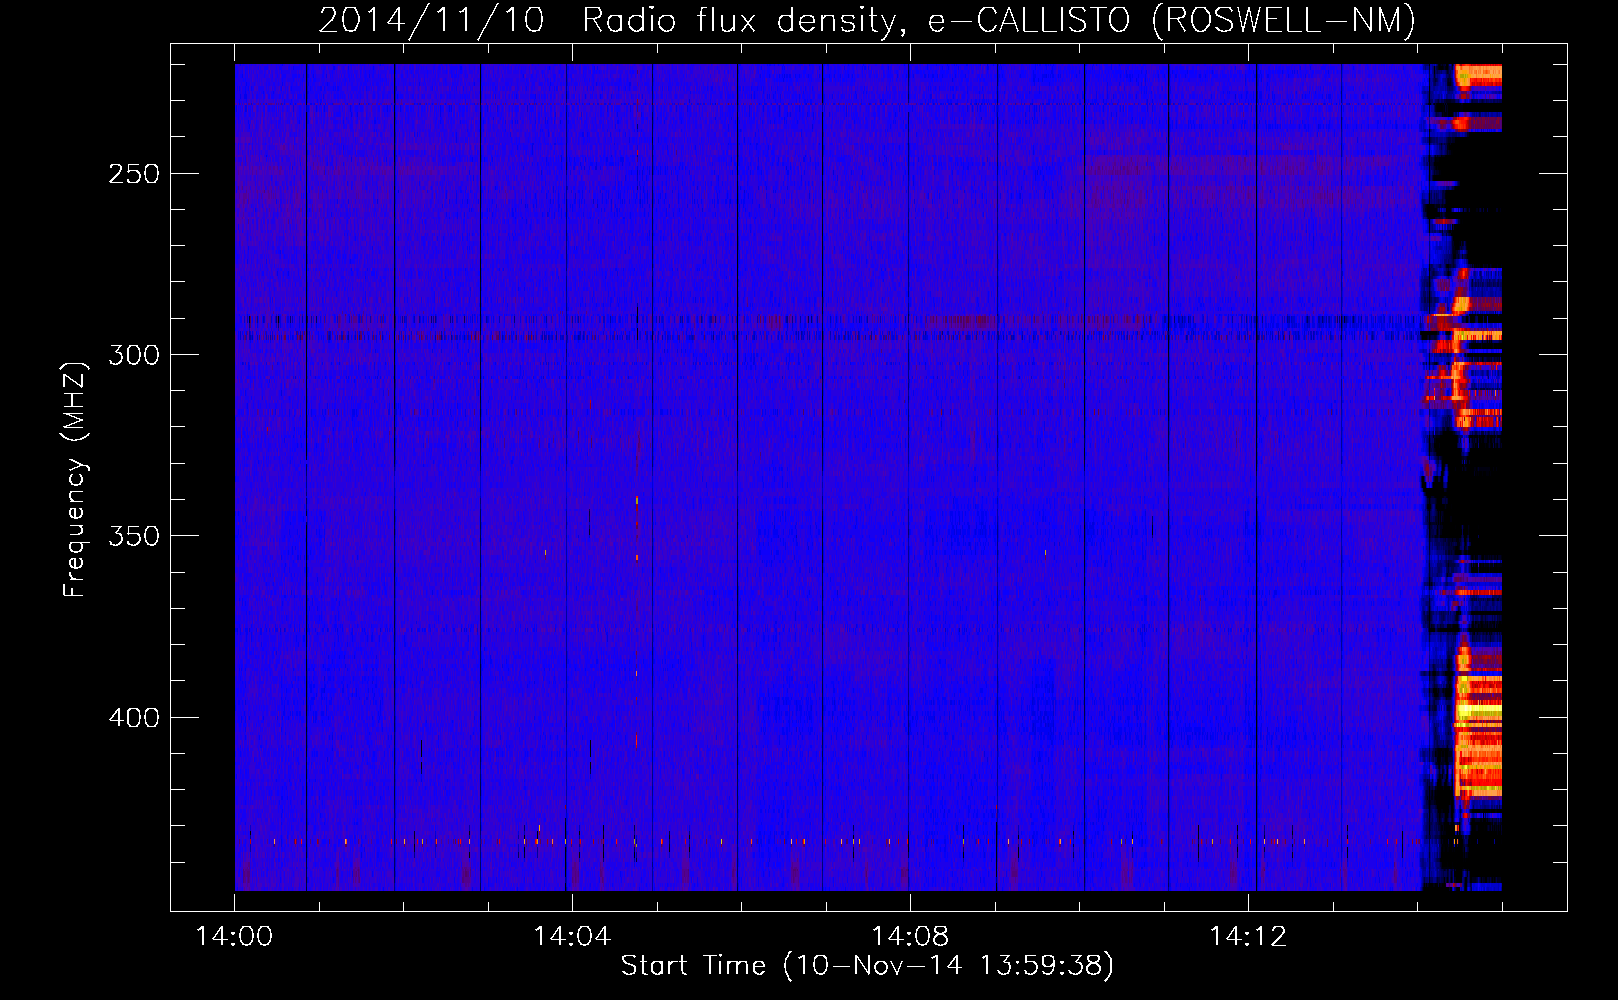Screen dimensions: 1618x1000
Task: Select the '250' frequency axis label
Action: [x=134, y=174]
